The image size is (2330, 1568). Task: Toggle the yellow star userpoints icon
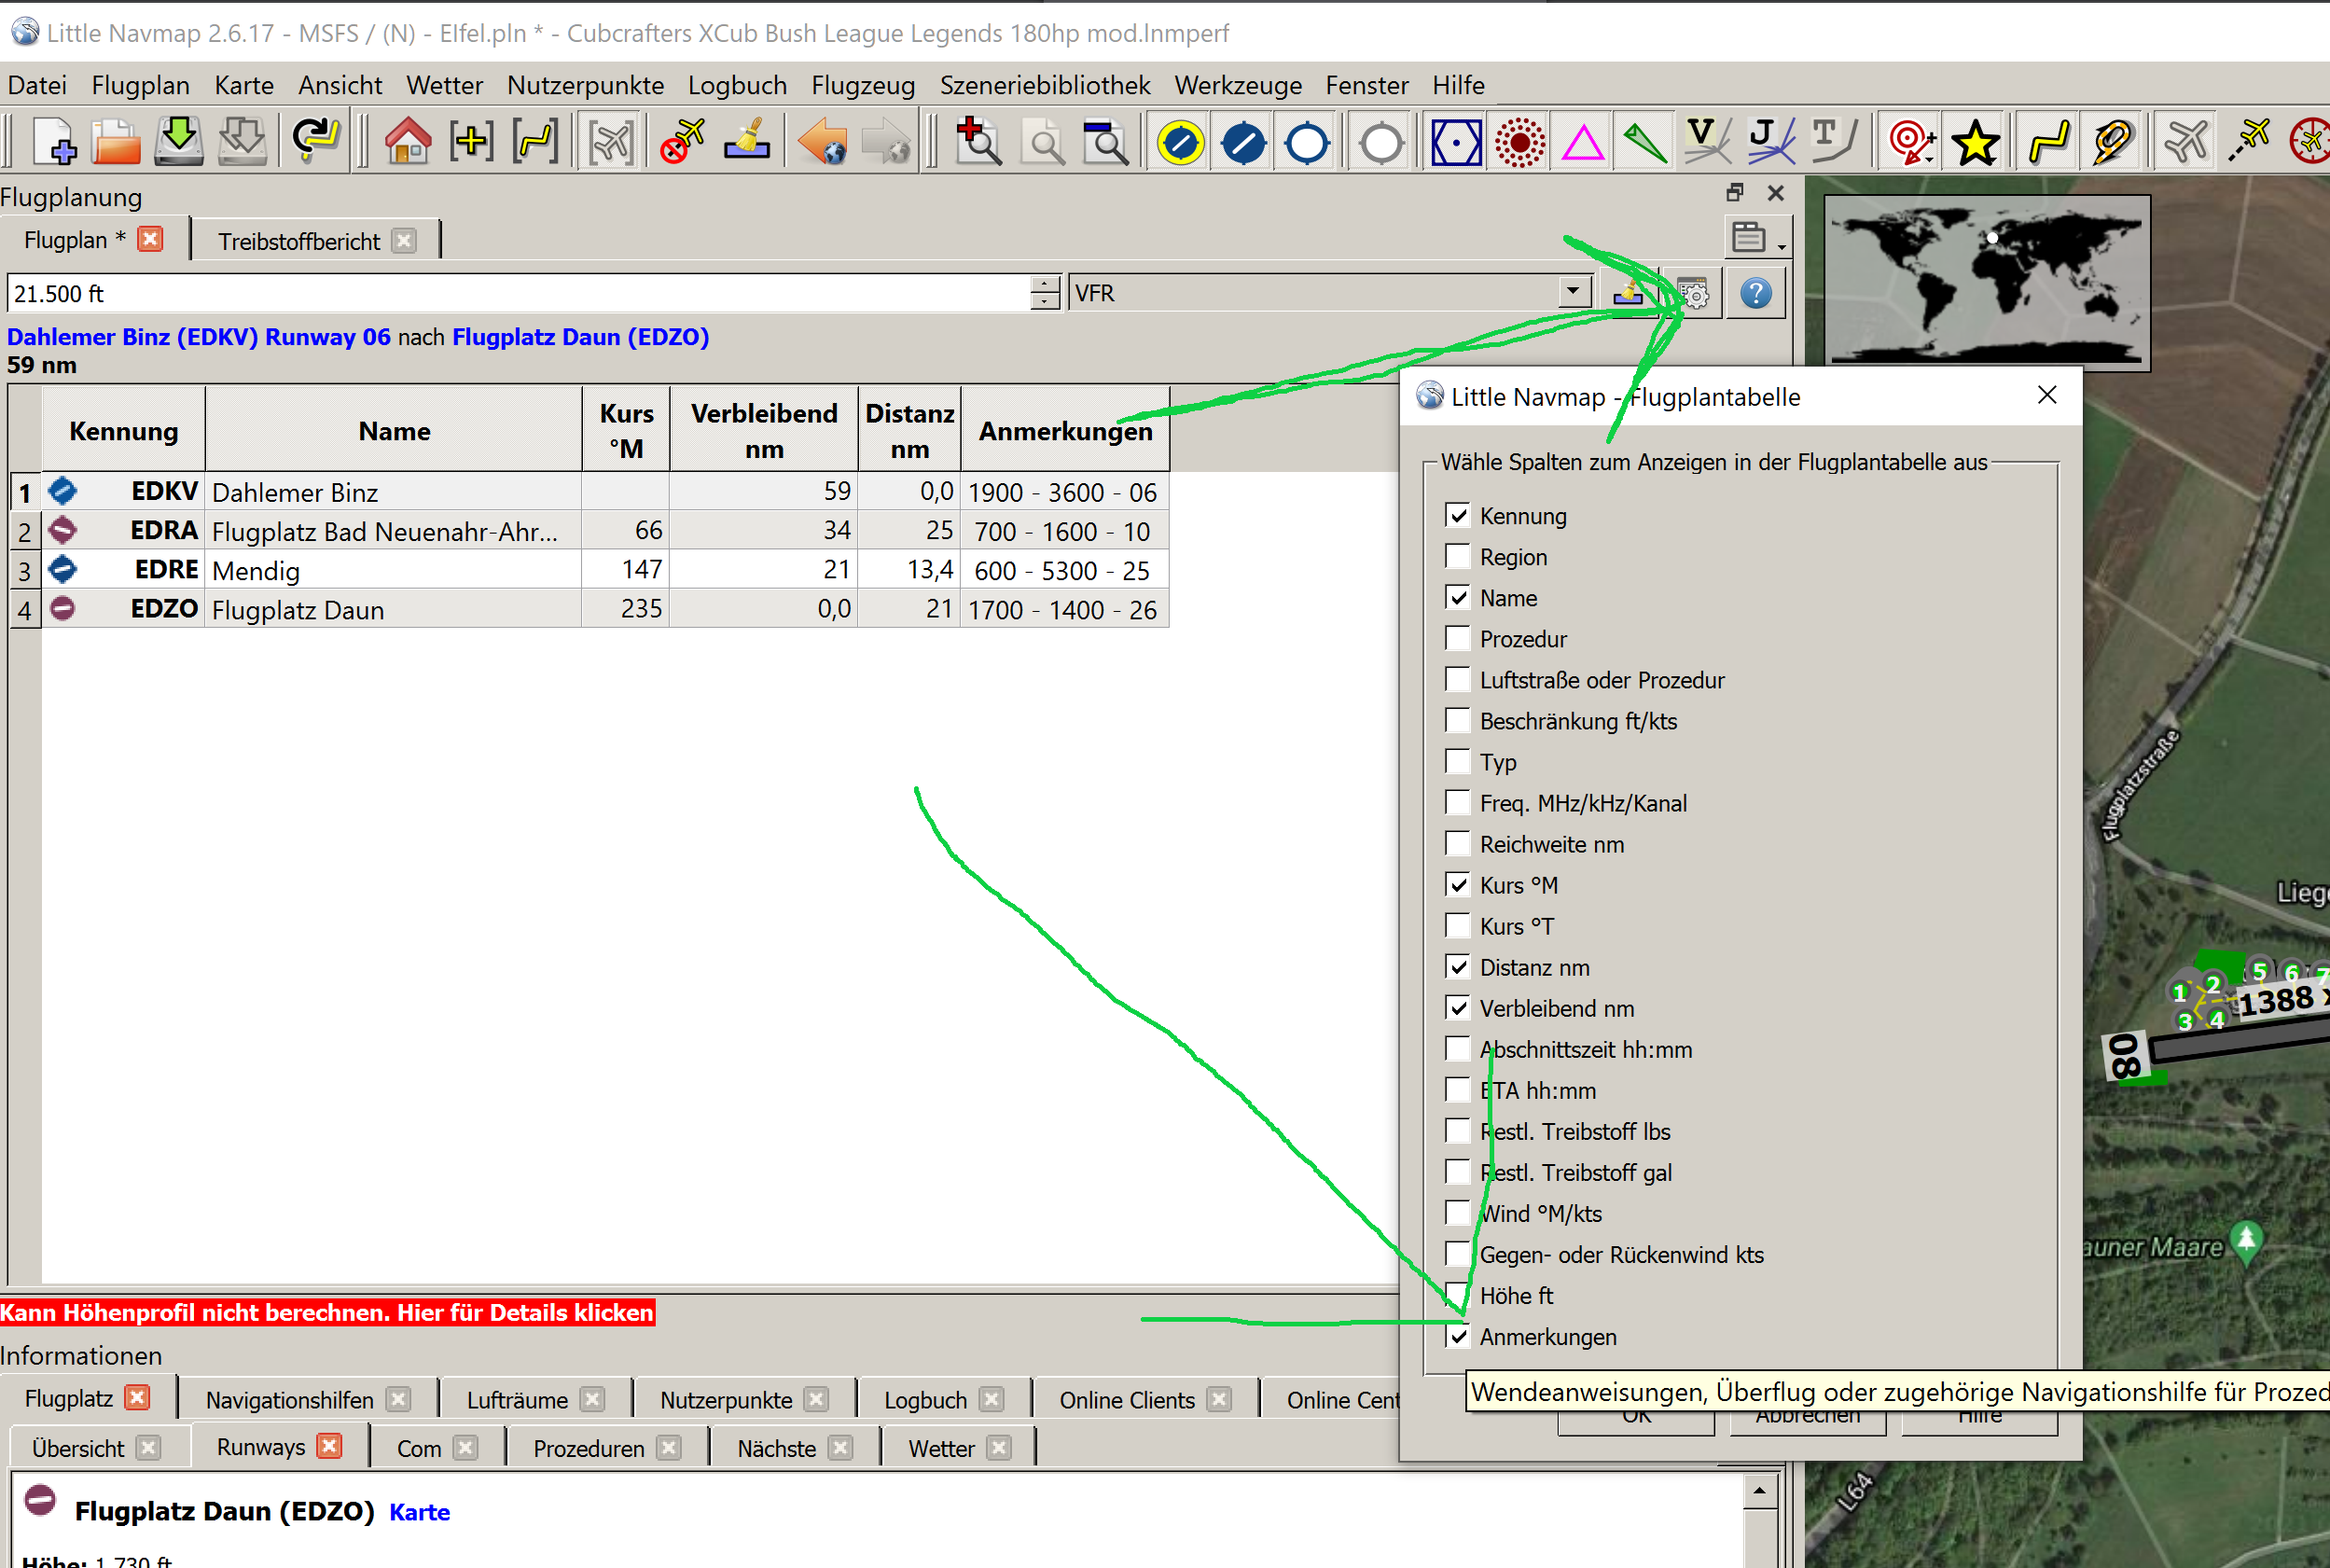pos(1975,142)
